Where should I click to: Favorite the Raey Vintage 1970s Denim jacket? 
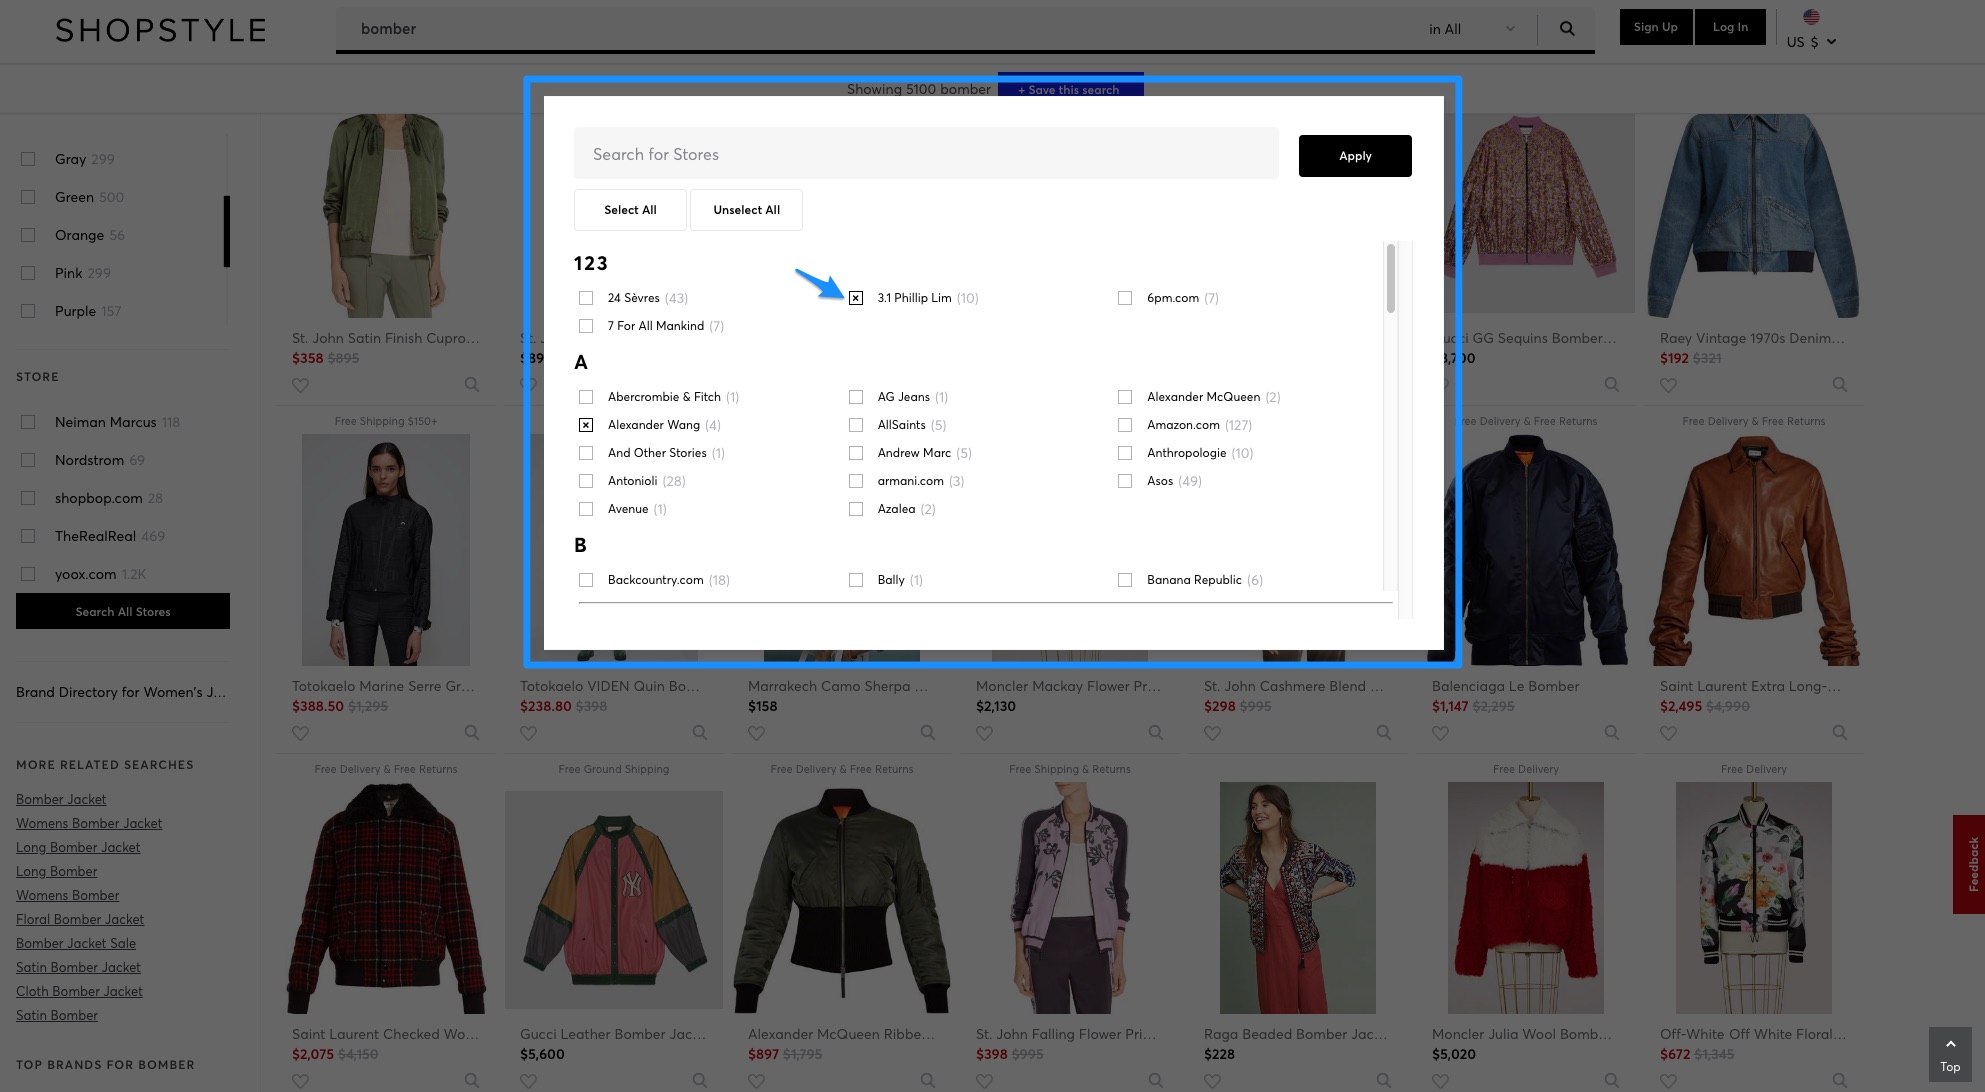tap(1668, 385)
